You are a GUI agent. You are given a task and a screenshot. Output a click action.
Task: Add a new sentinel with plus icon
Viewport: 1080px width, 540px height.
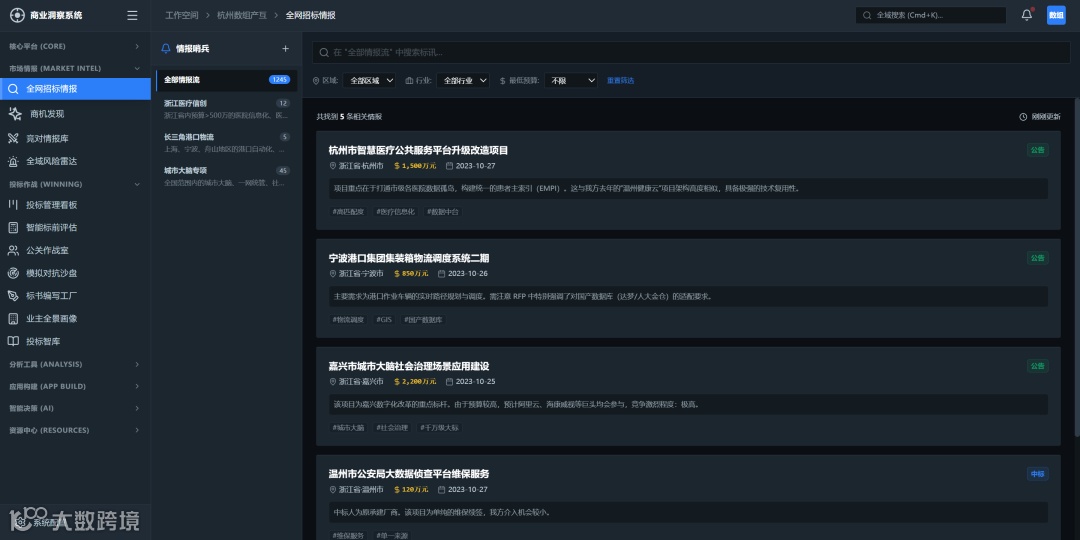tap(286, 49)
